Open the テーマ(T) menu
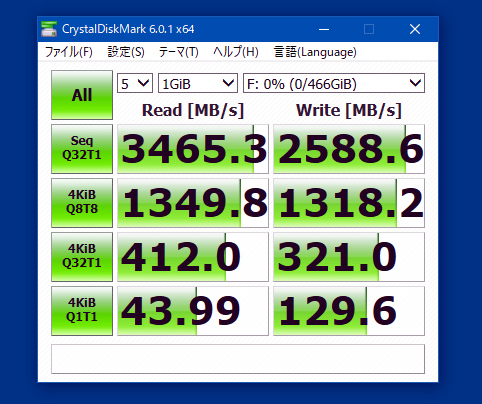 click(x=179, y=52)
